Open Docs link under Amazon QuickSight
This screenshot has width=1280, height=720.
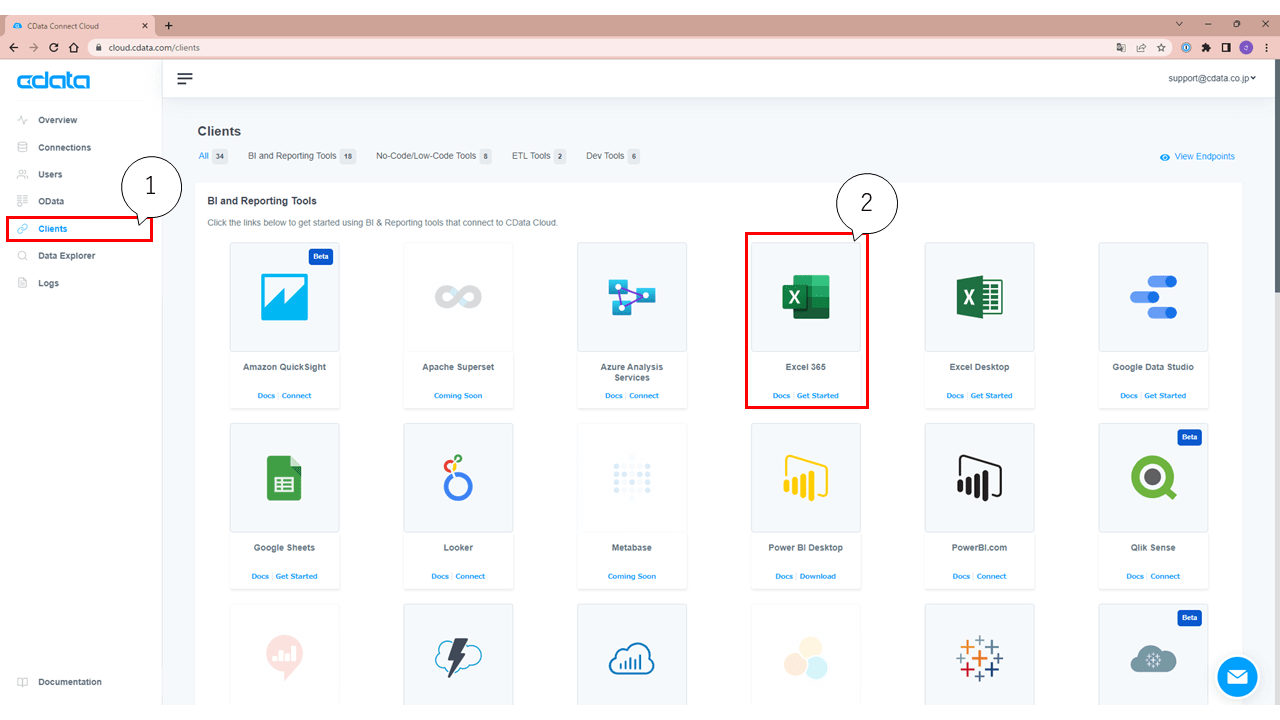266,396
